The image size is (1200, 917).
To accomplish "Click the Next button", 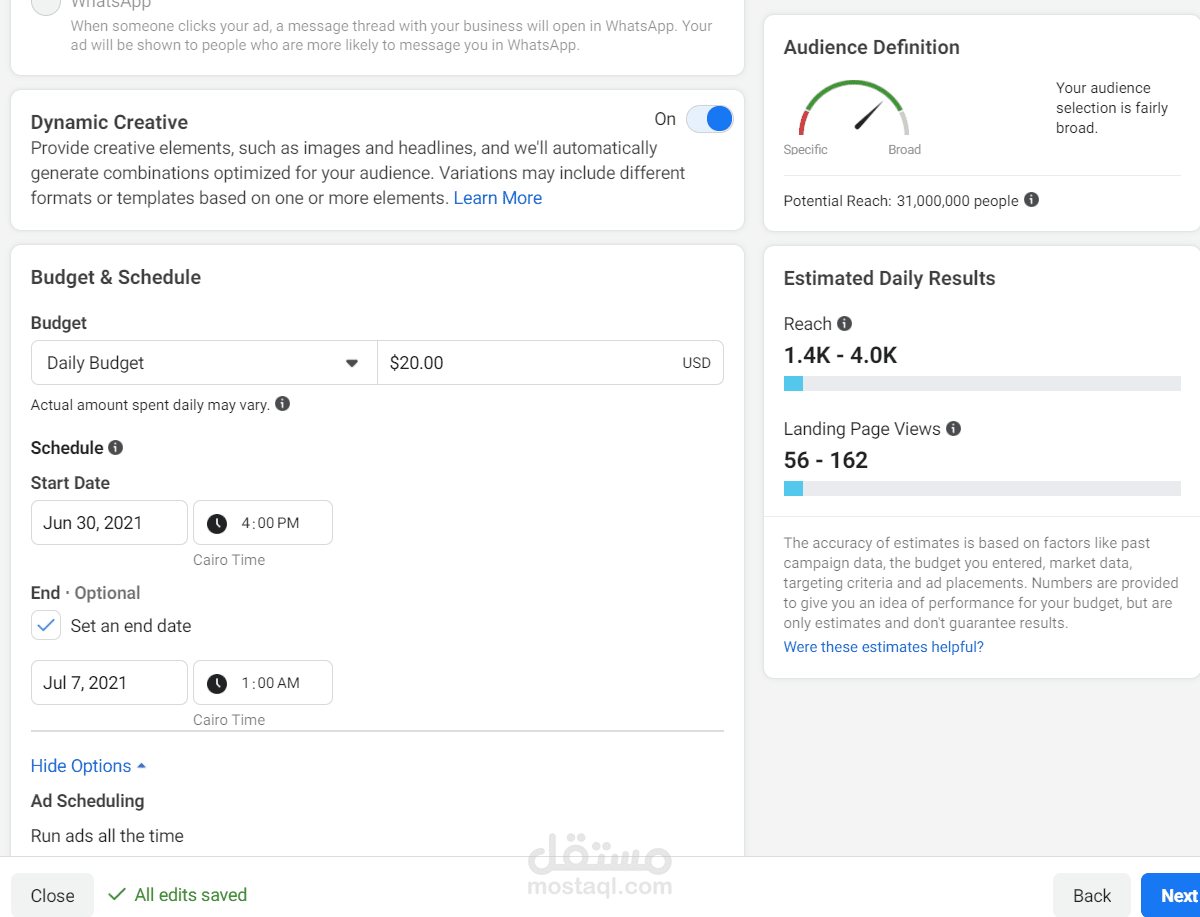I will (x=1177, y=896).
